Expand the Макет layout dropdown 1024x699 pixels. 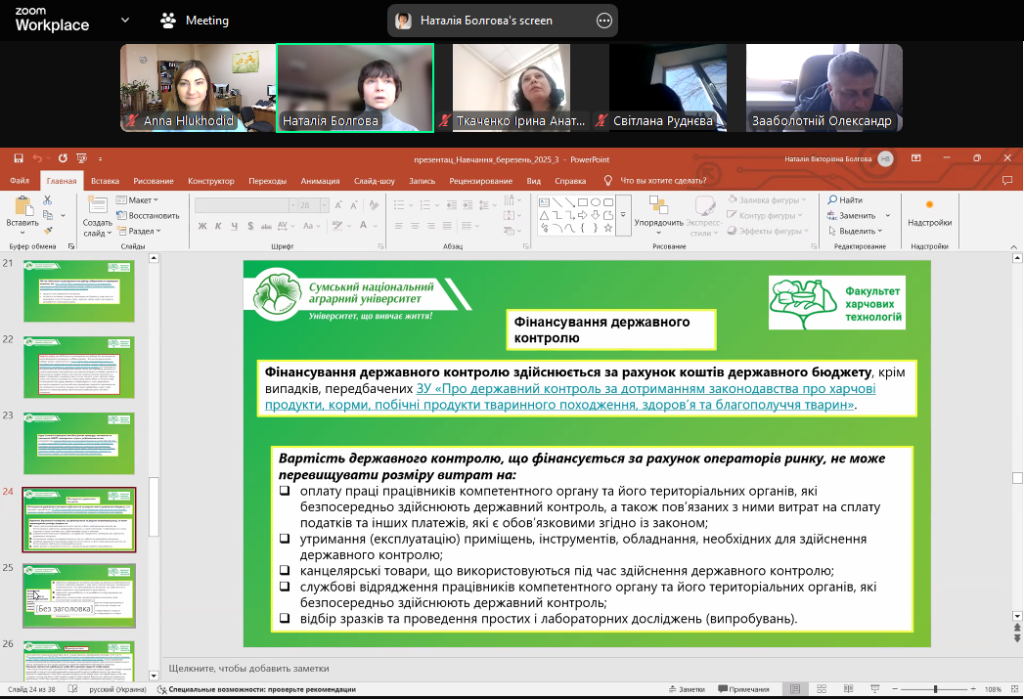point(140,200)
